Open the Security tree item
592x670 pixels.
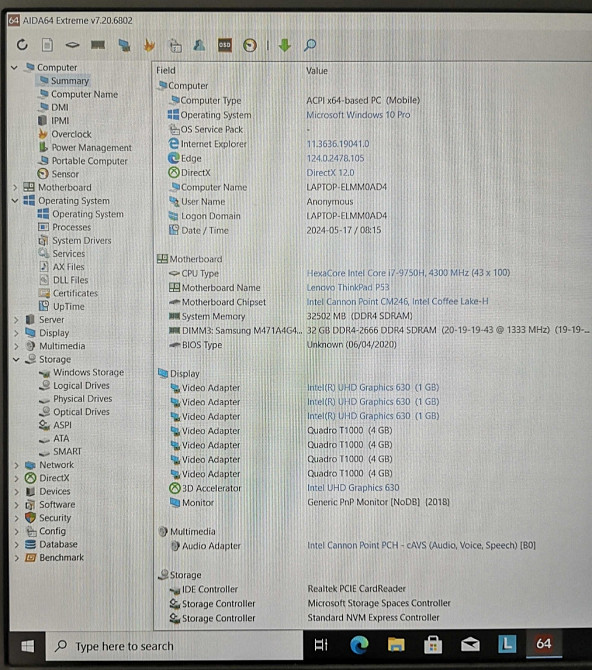click(x=55, y=517)
